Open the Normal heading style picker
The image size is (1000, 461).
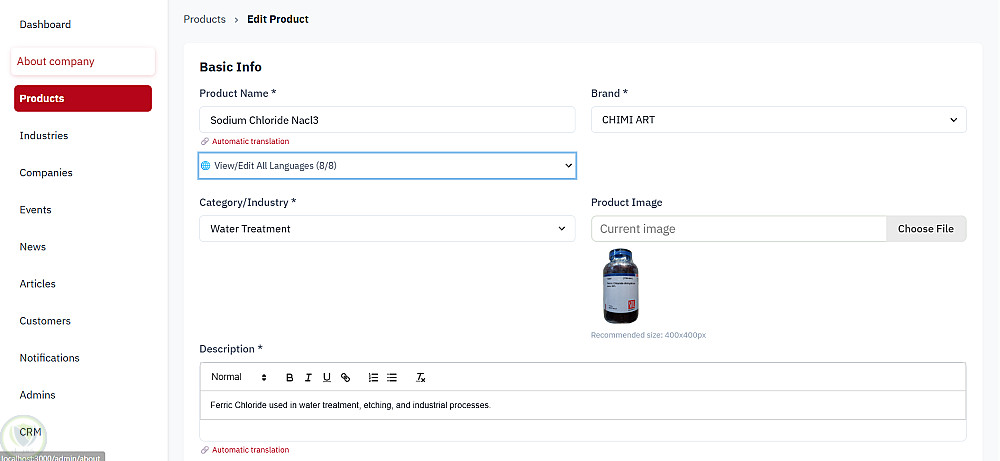[238, 377]
